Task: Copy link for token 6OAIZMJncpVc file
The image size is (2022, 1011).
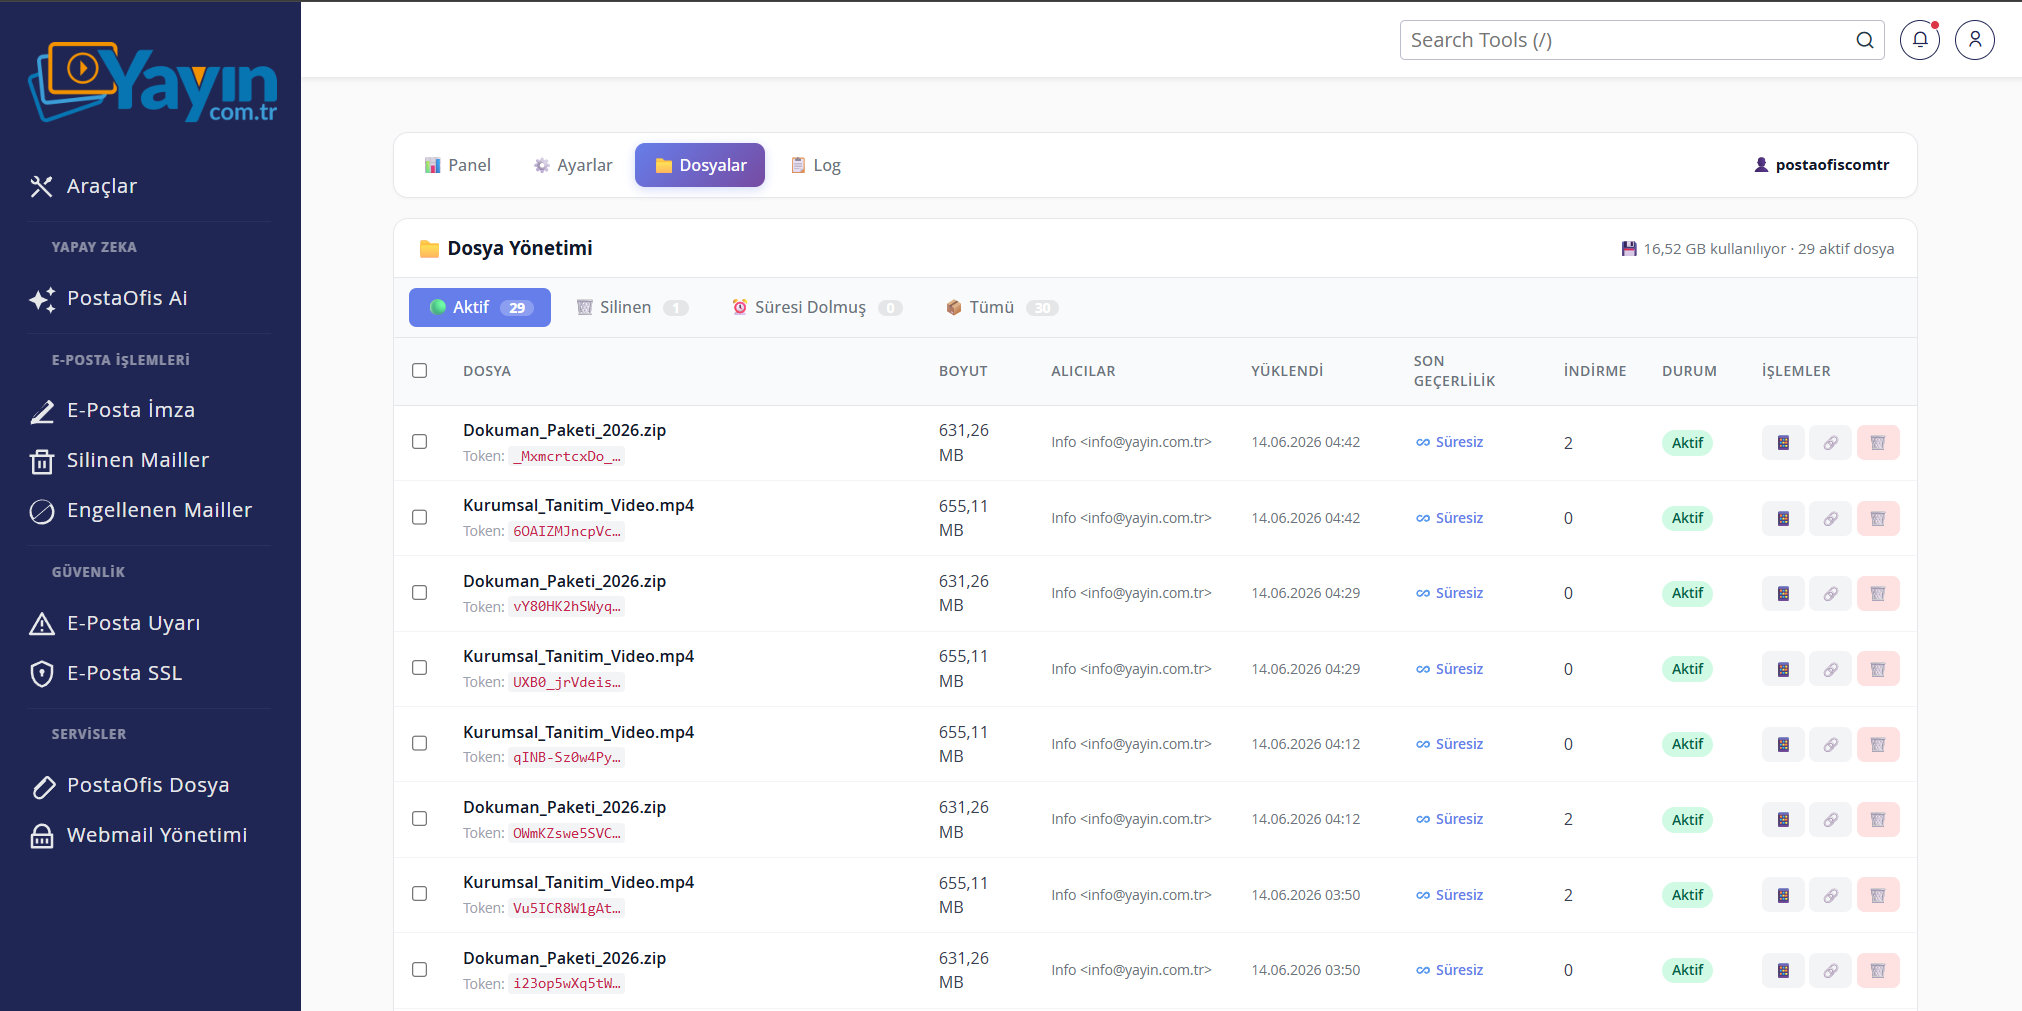Action: click(x=1830, y=518)
